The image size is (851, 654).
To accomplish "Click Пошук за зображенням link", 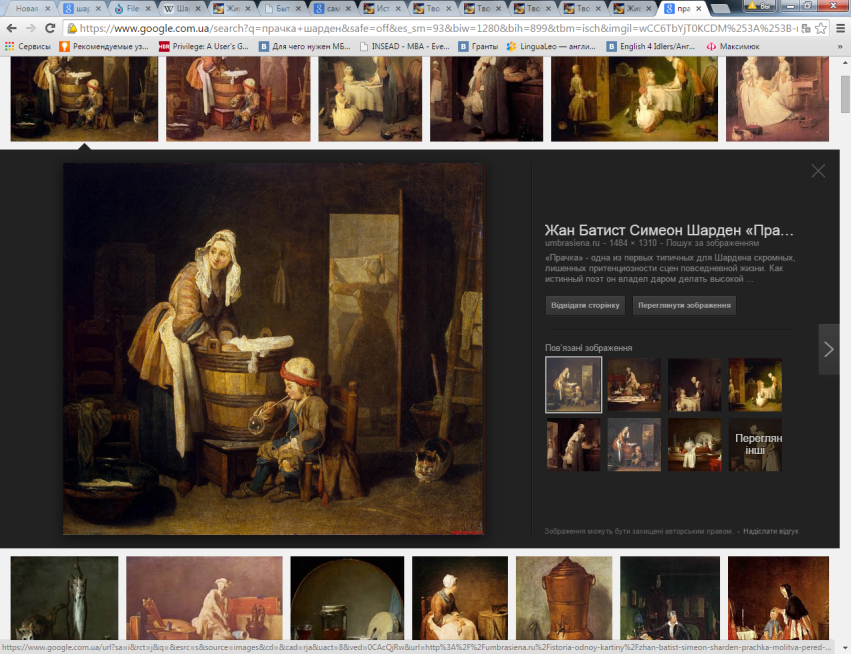I will 712,243.
